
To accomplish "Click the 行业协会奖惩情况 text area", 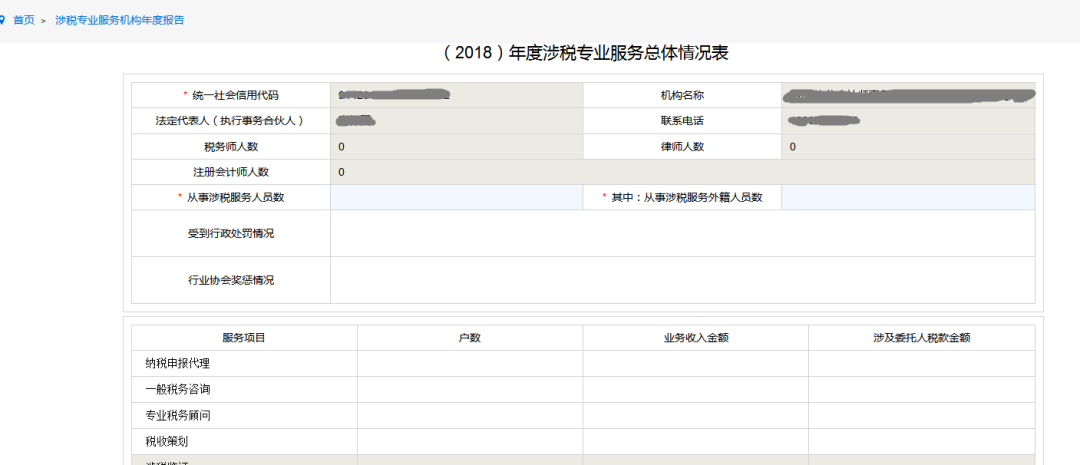I will click(x=683, y=280).
